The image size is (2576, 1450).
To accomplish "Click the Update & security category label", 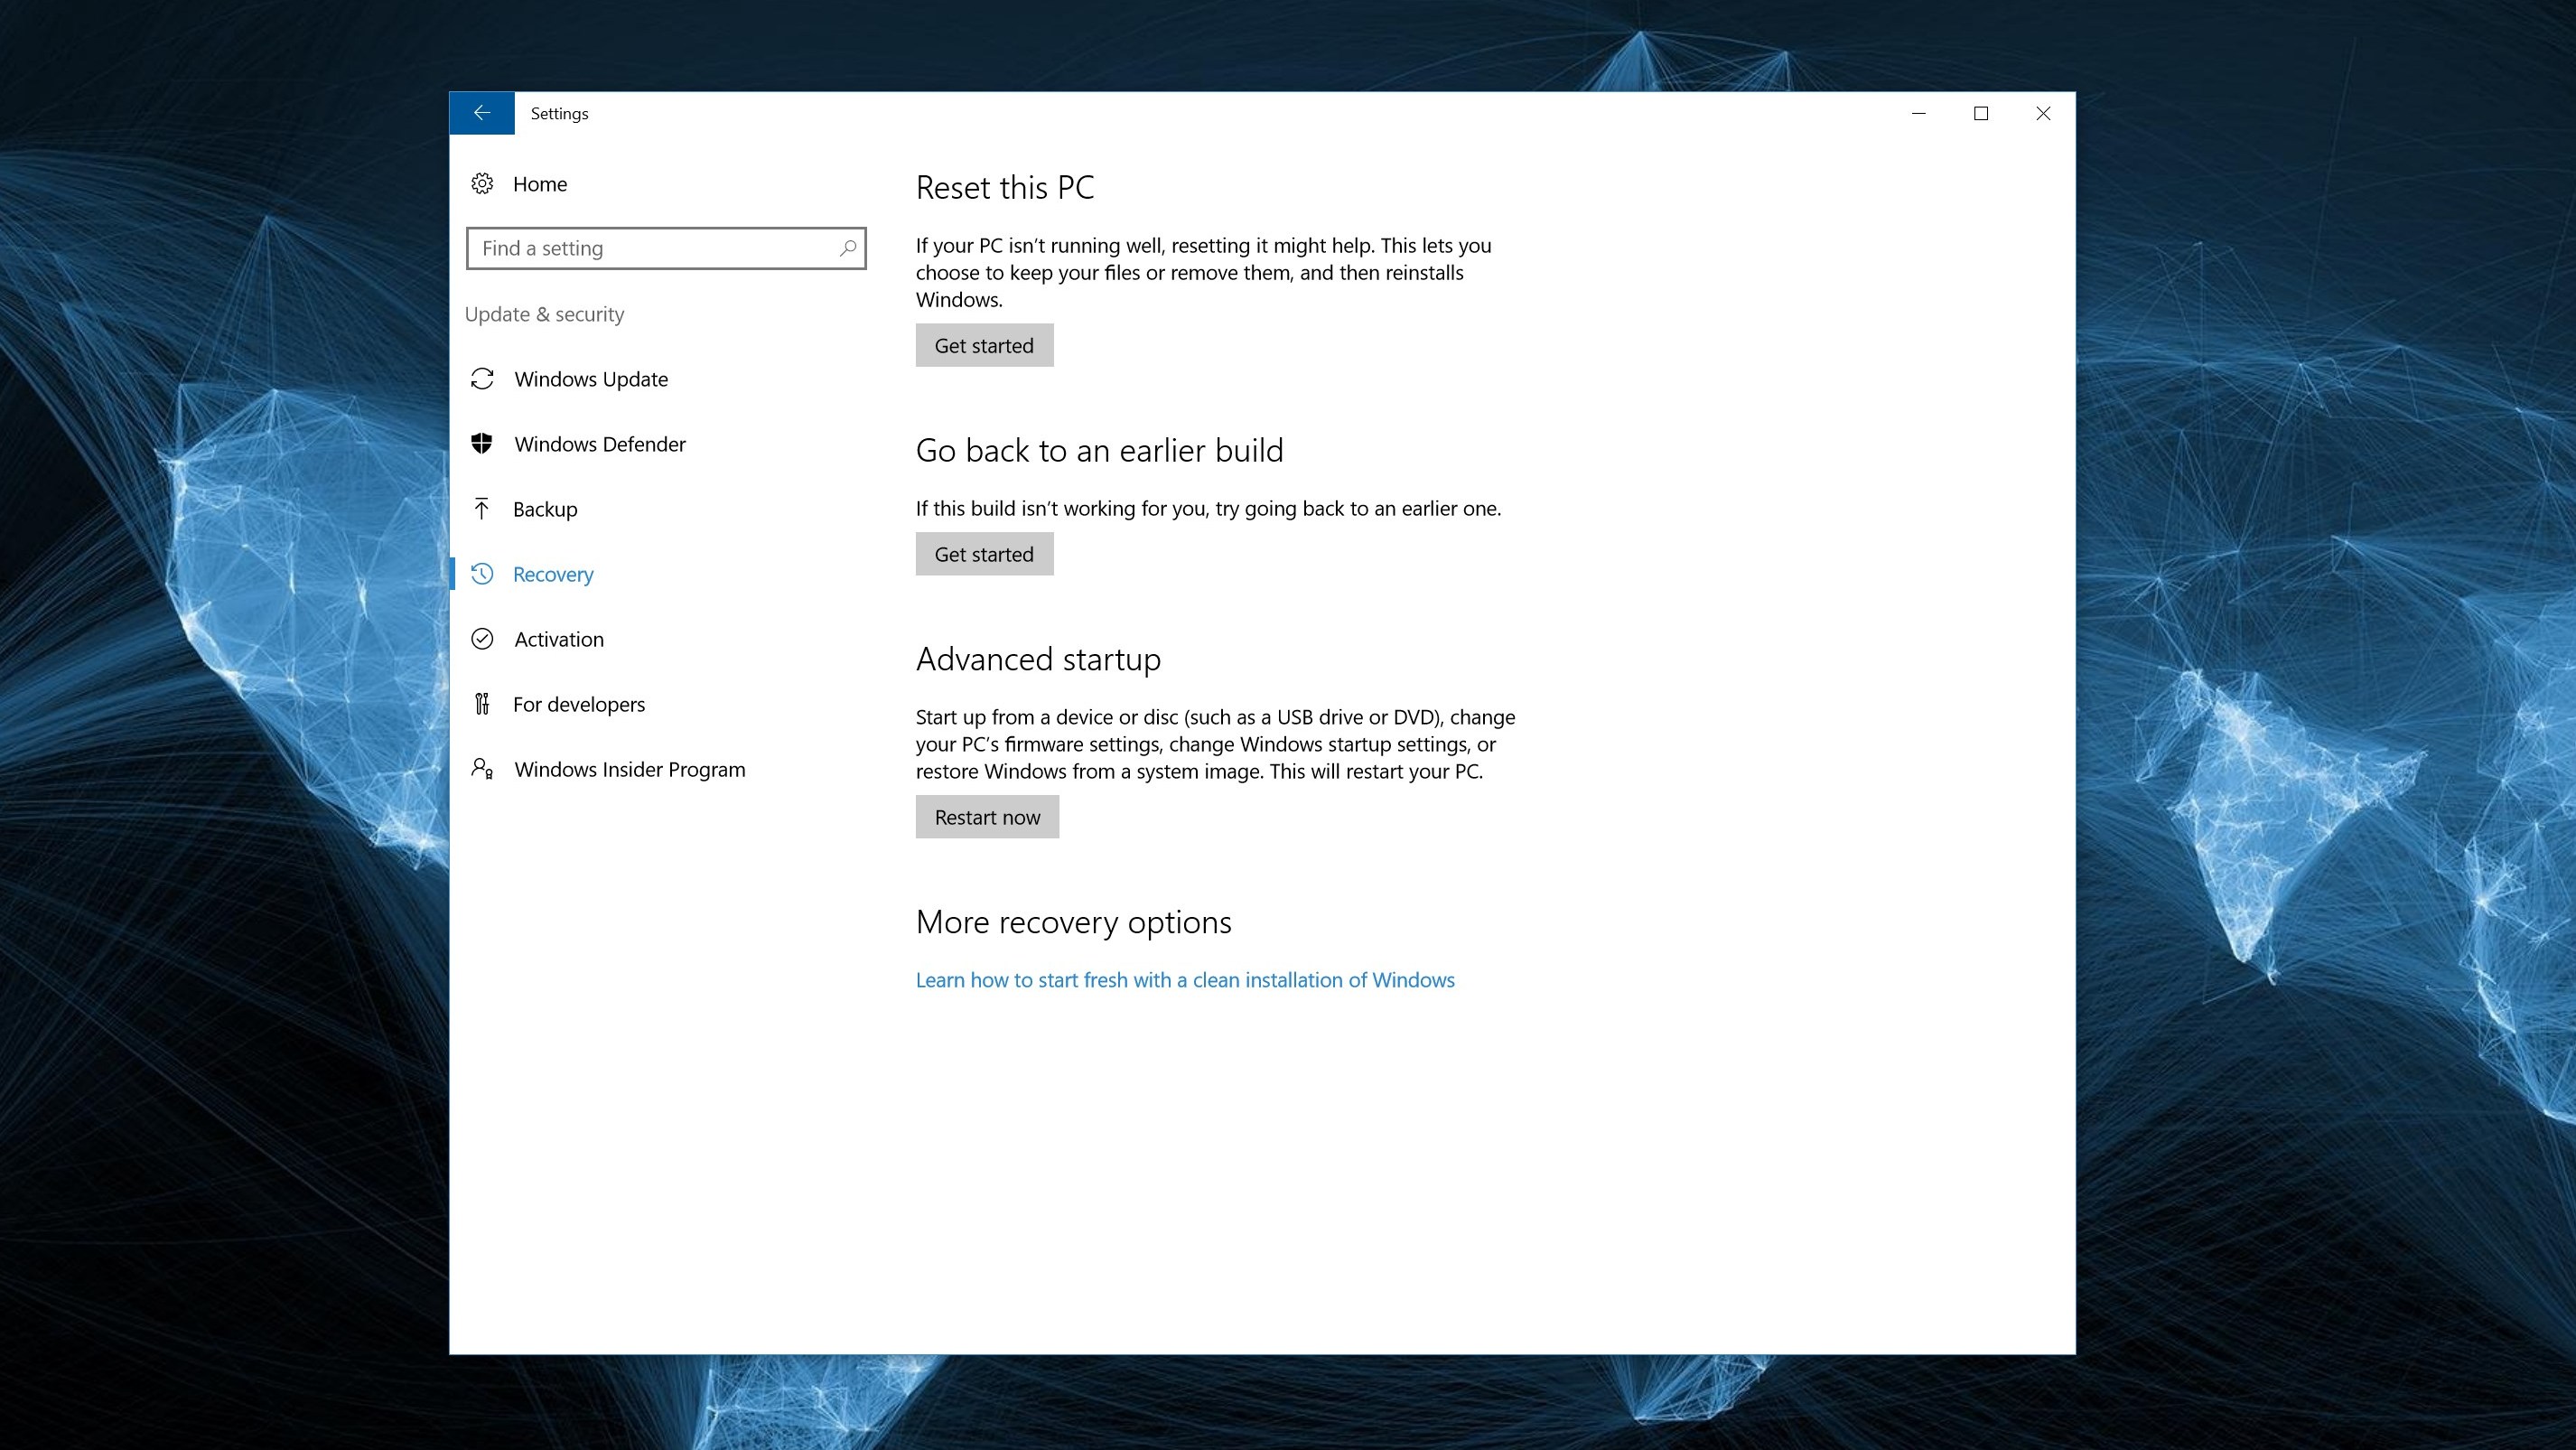I will pyautogui.click(x=544, y=314).
